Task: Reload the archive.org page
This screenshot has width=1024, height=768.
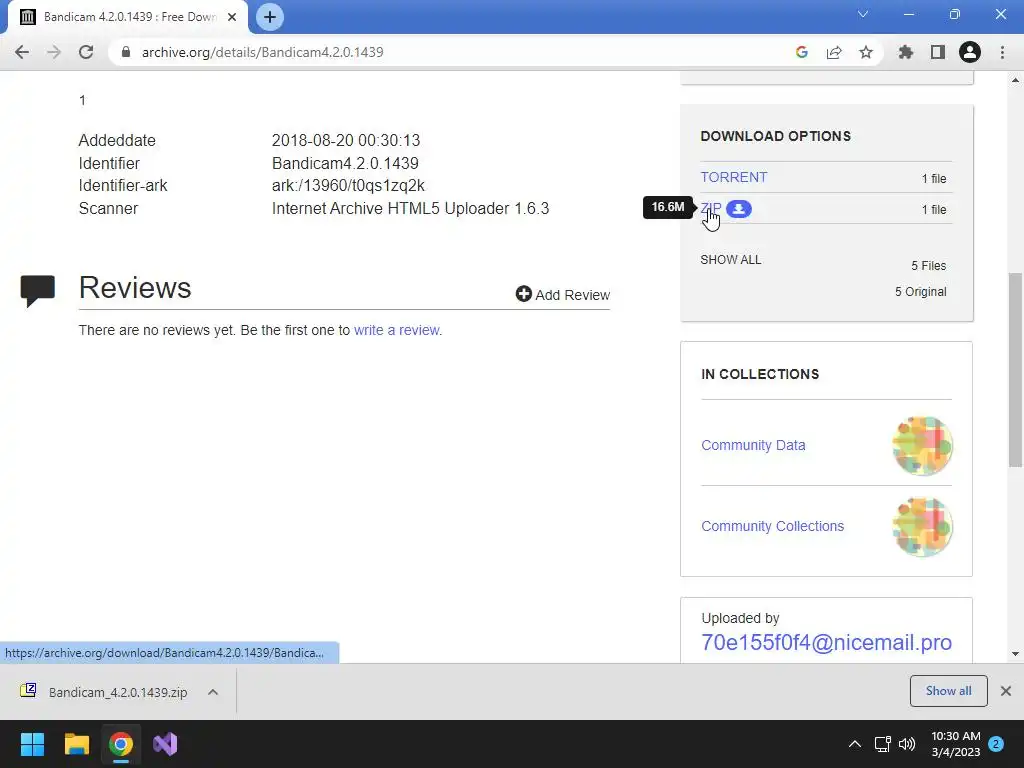Action: [x=86, y=52]
